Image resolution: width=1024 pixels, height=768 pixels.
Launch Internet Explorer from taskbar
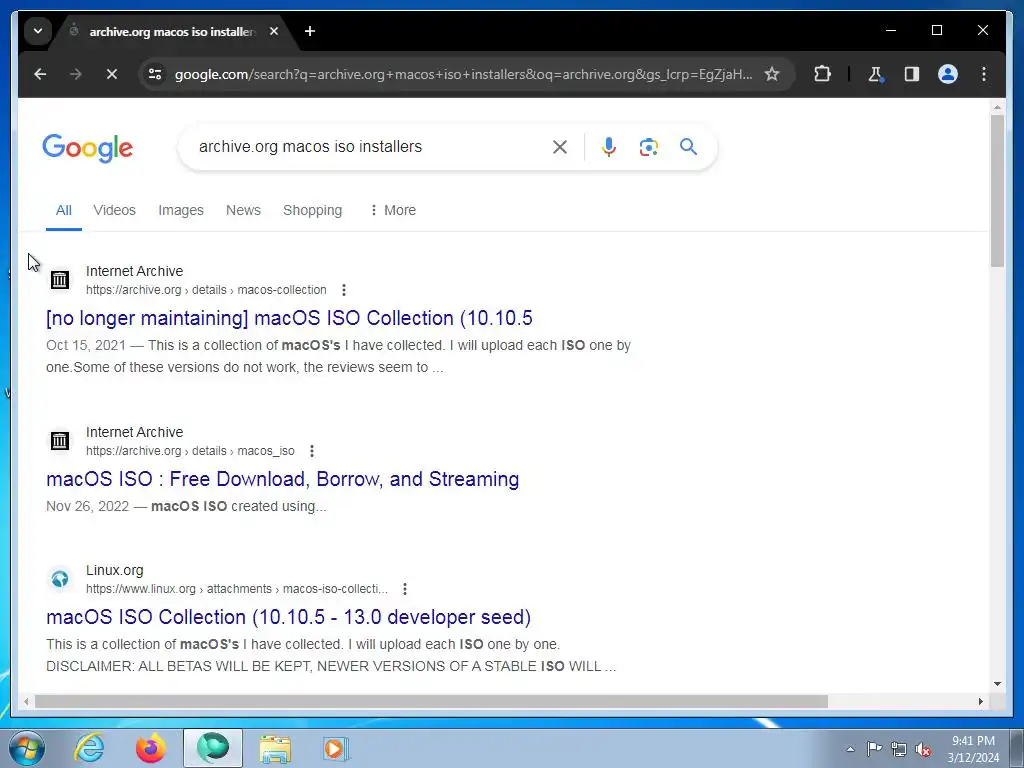coord(89,748)
